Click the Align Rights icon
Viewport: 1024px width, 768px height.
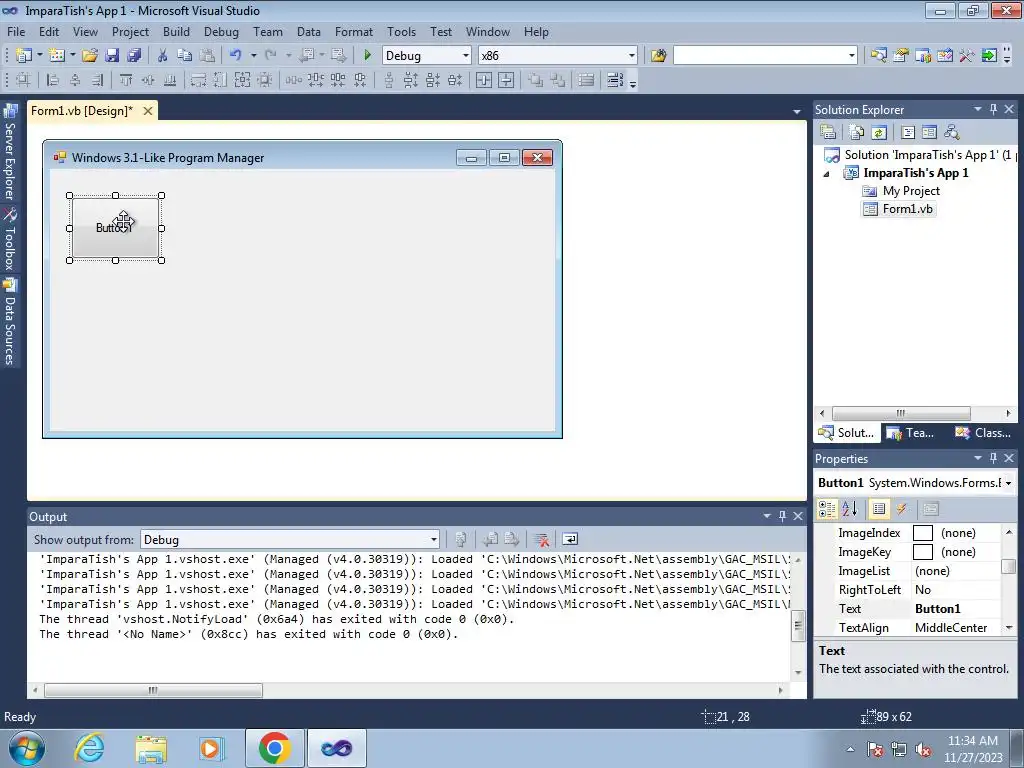click(97, 80)
